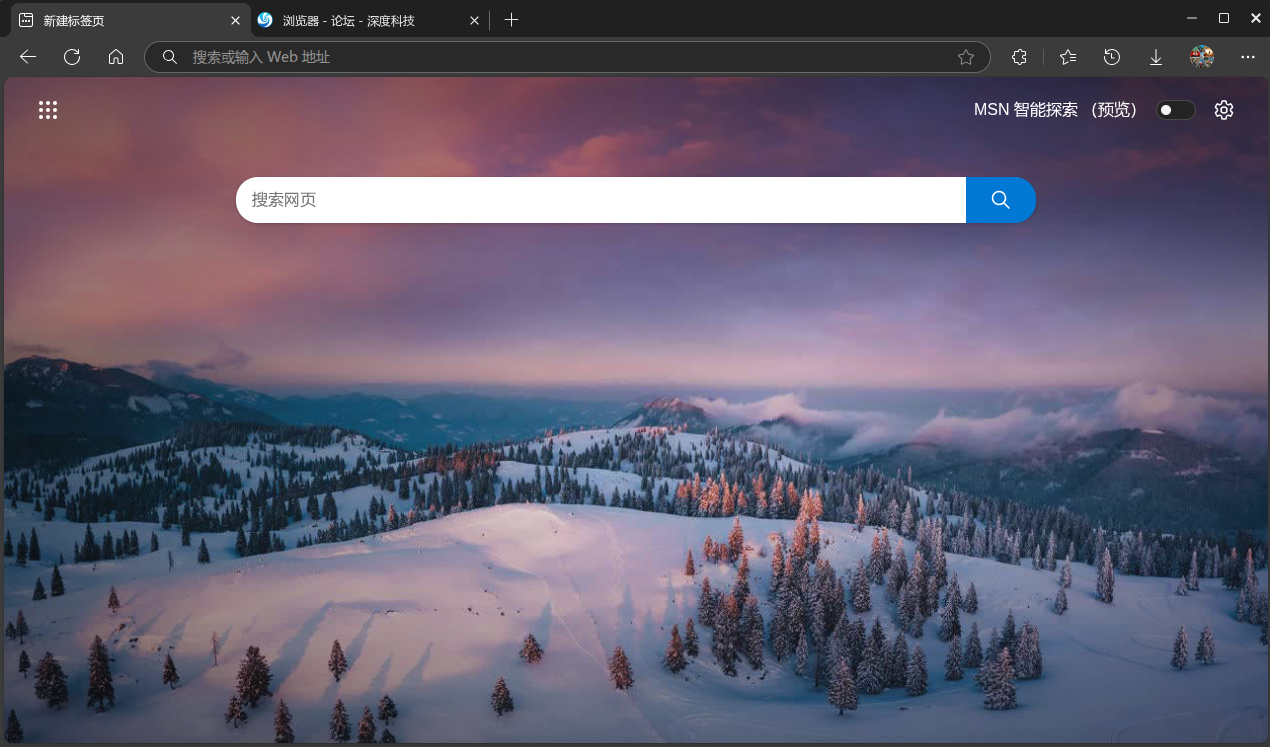Image resolution: width=1270 pixels, height=747 pixels.
Task: Toggle MSN 智能探索 preview switch
Action: [1176, 110]
